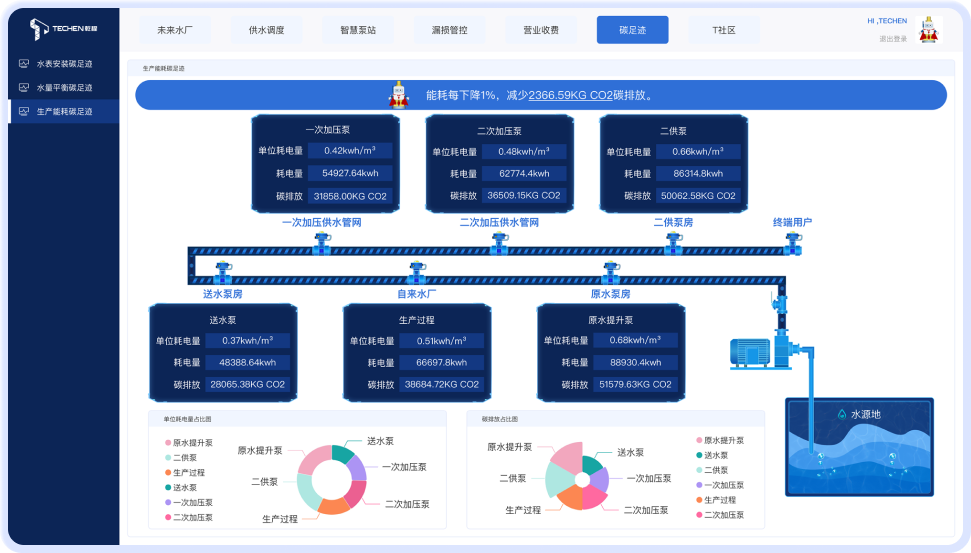Click the 2366.59KG CO2 underlined link
Viewport: 971px width, 553px height.
click(570, 95)
